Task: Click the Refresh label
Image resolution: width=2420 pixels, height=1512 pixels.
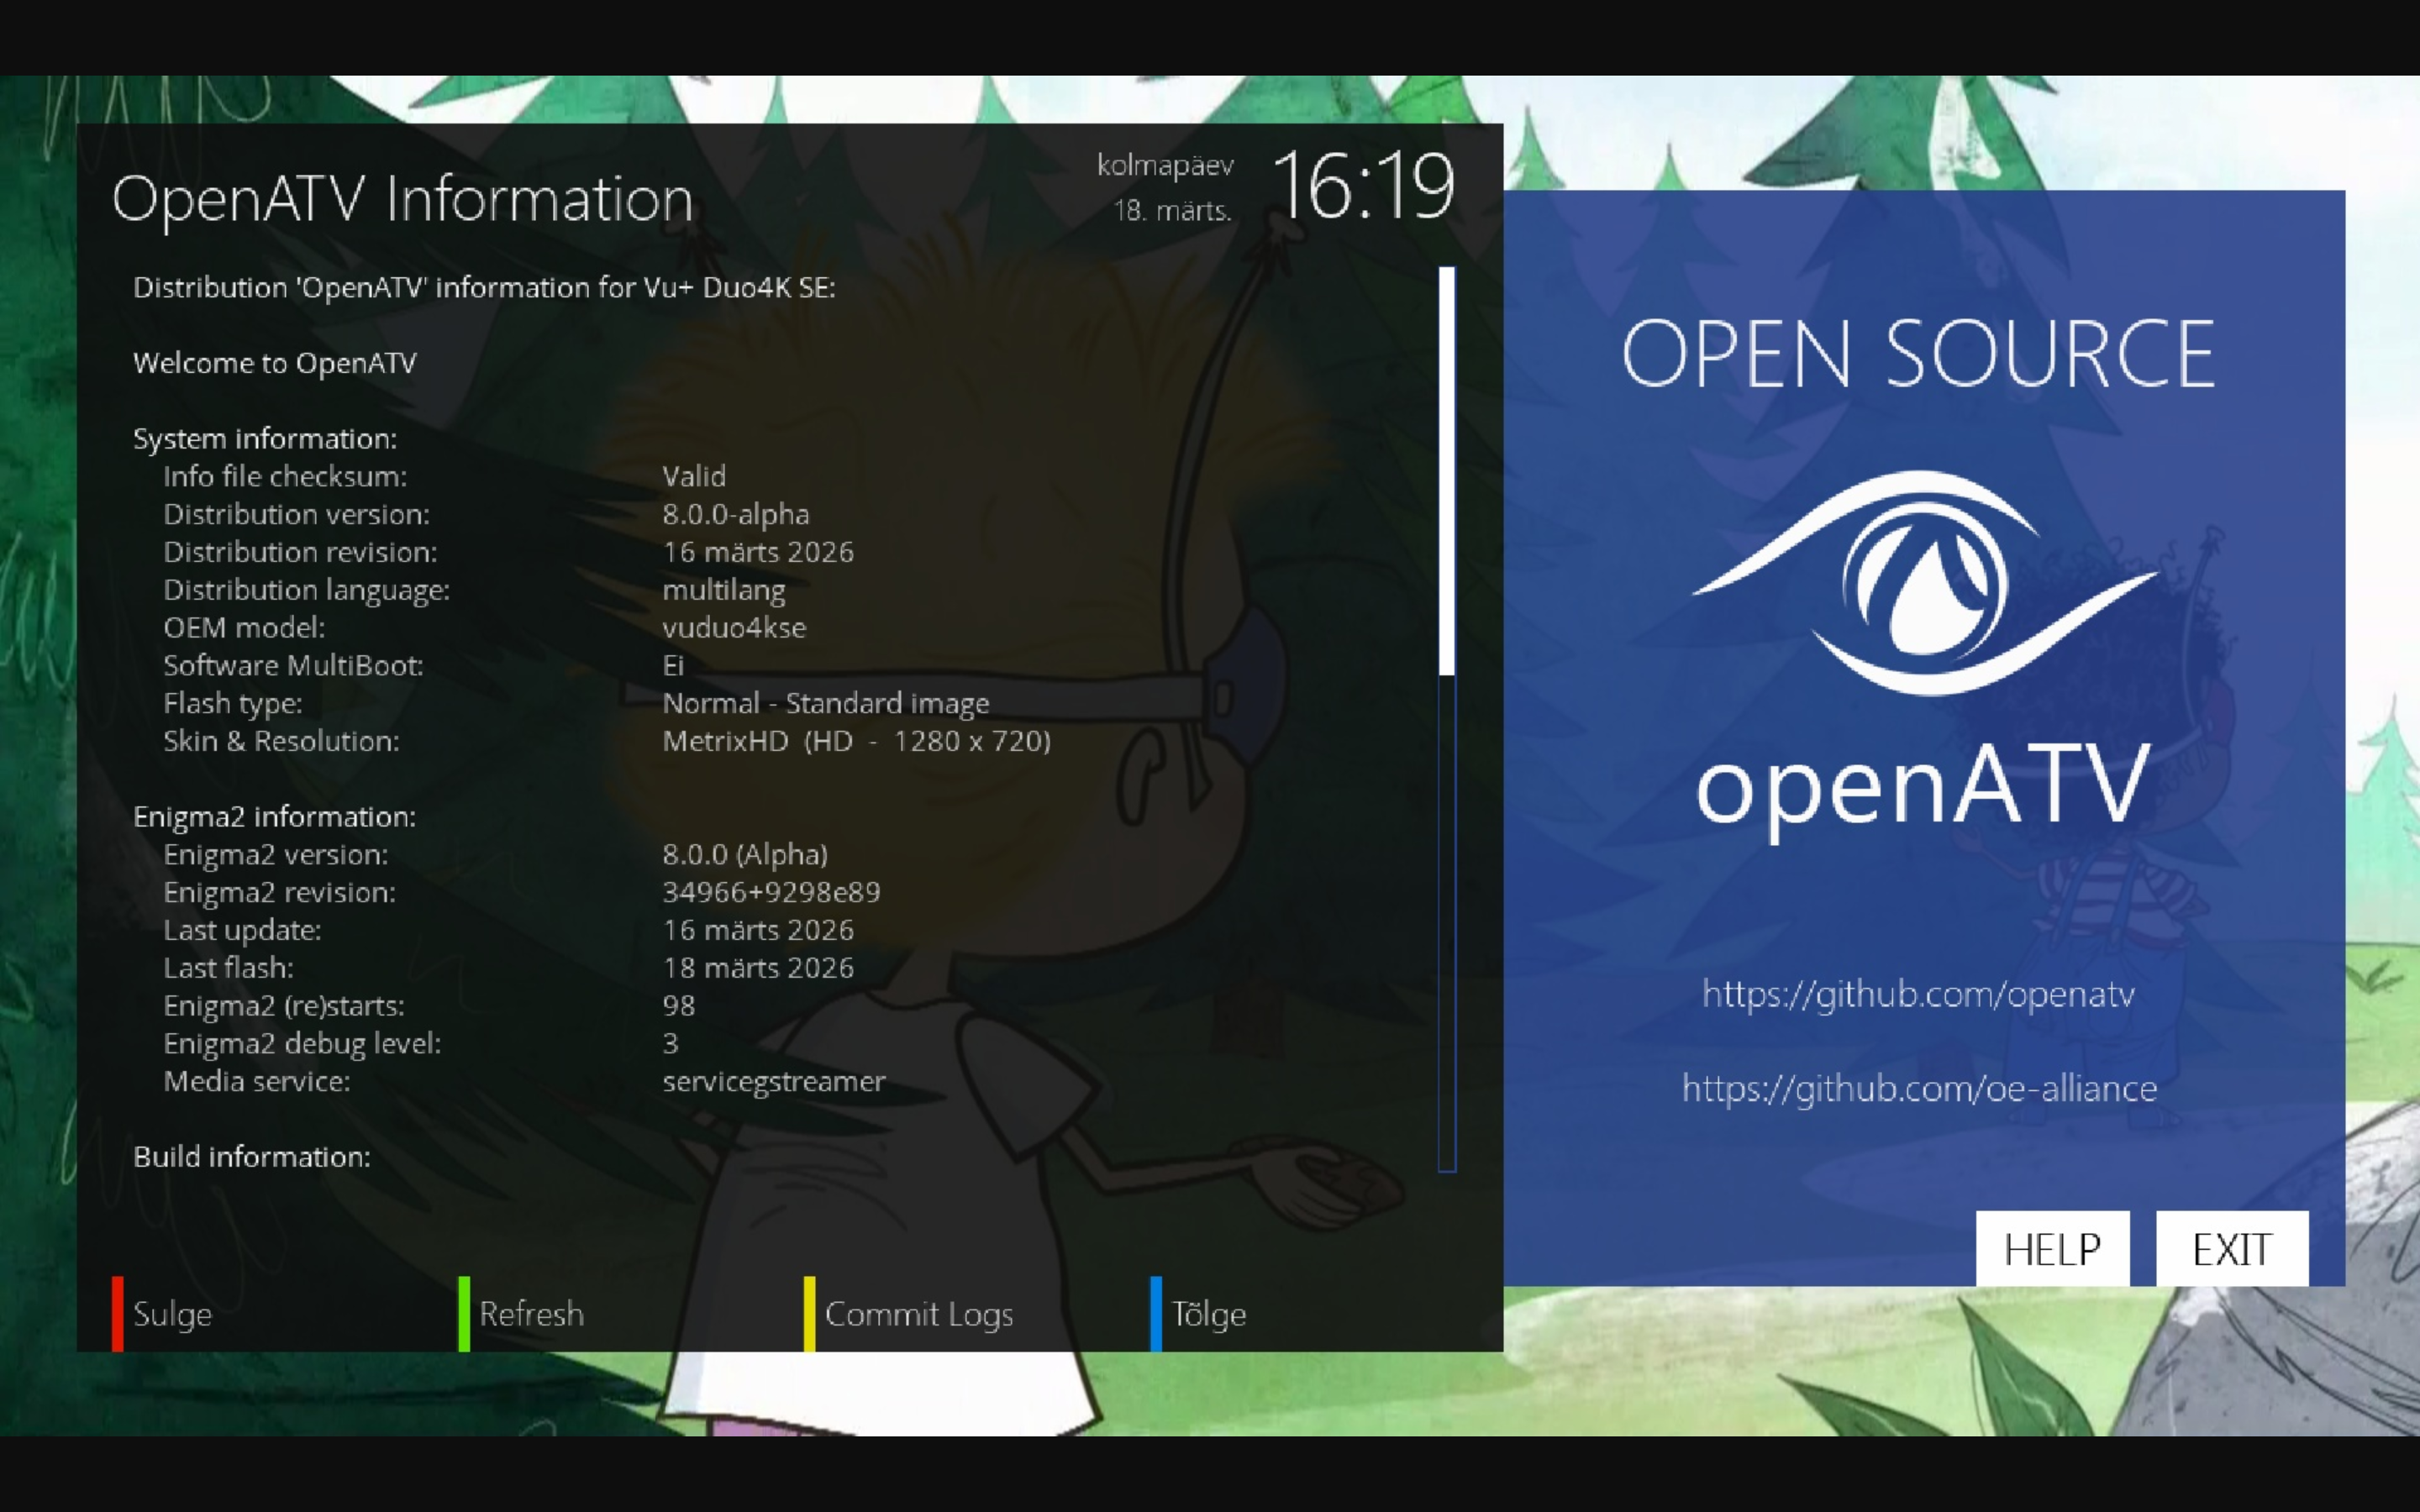Action: tap(531, 1313)
